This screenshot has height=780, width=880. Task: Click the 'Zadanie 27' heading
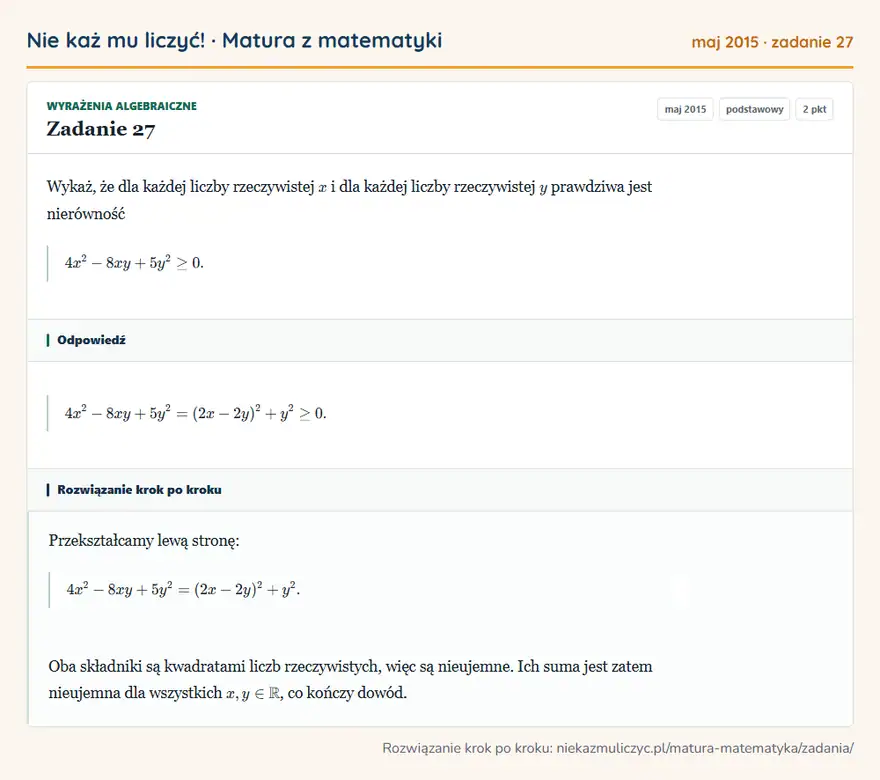(x=100, y=129)
